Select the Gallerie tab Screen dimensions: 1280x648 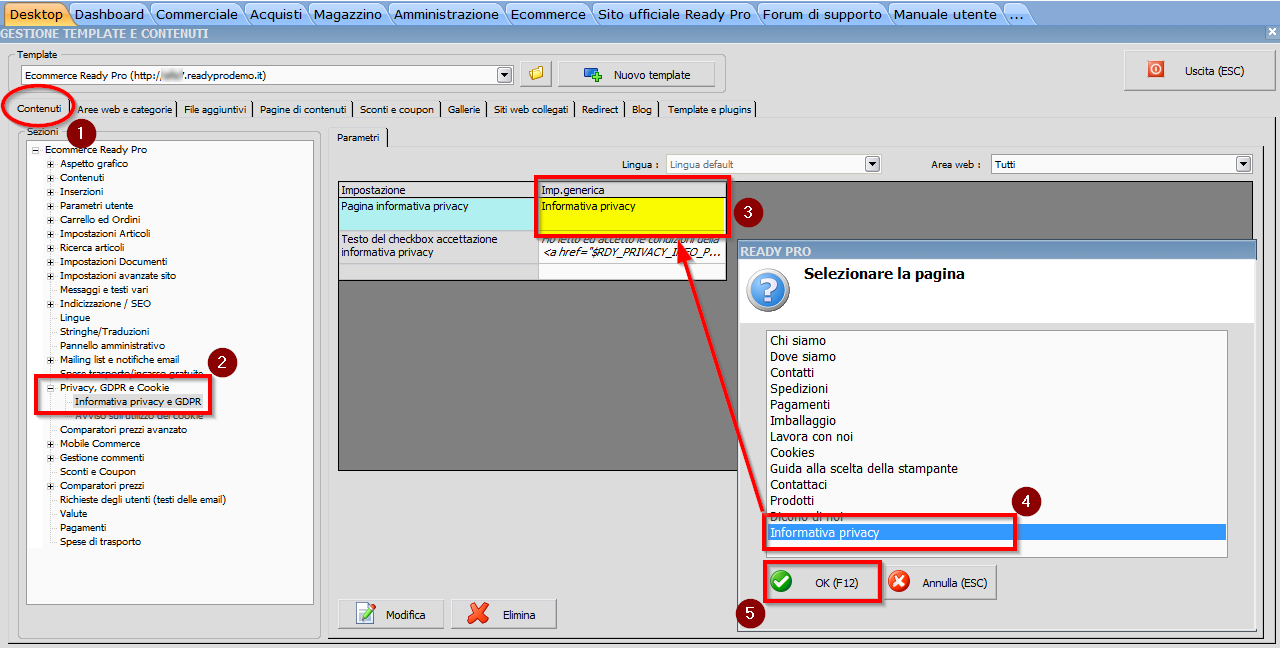click(464, 110)
